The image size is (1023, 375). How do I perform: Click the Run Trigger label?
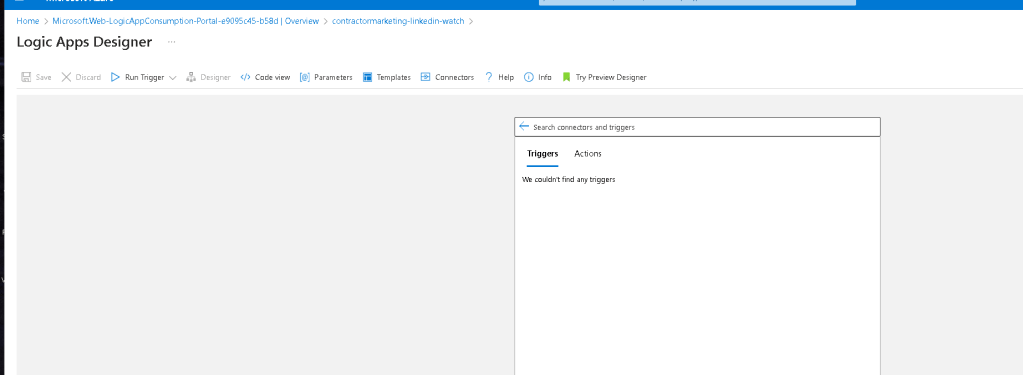pyautogui.click(x=145, y=77)
